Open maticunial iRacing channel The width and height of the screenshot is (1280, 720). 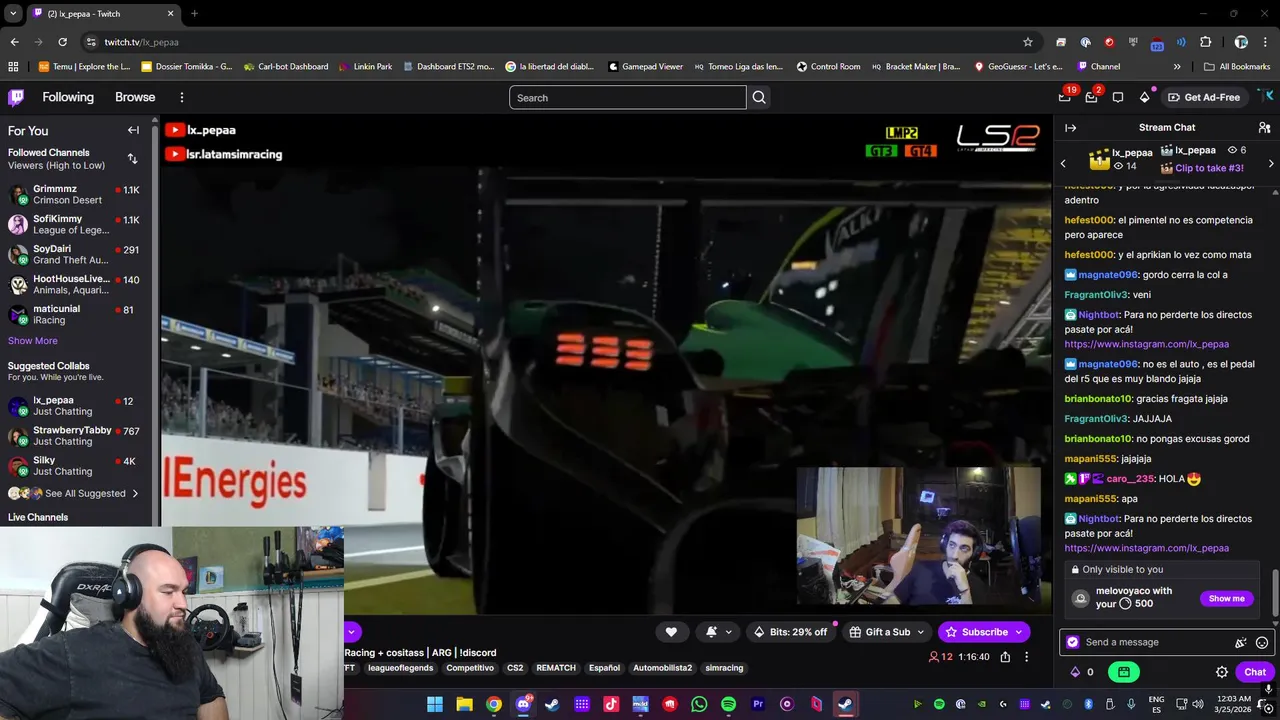(x=76, y=314)
